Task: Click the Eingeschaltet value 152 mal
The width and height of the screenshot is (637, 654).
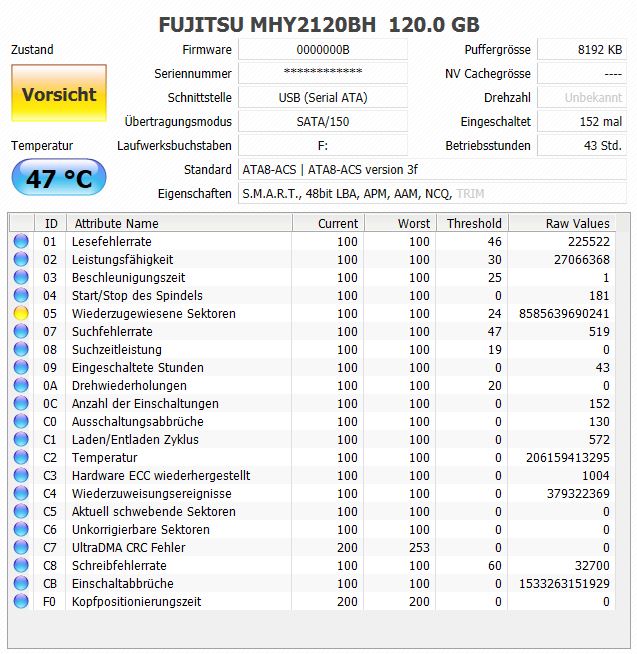Action: pyautogui.click(x=582, y=121)
